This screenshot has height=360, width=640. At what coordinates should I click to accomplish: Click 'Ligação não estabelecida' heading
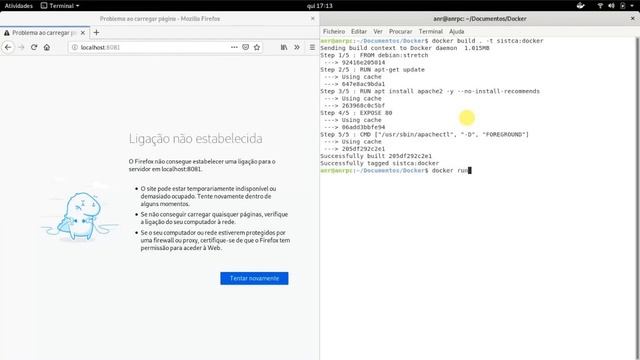pyautogui.click(x=196, y=139)
